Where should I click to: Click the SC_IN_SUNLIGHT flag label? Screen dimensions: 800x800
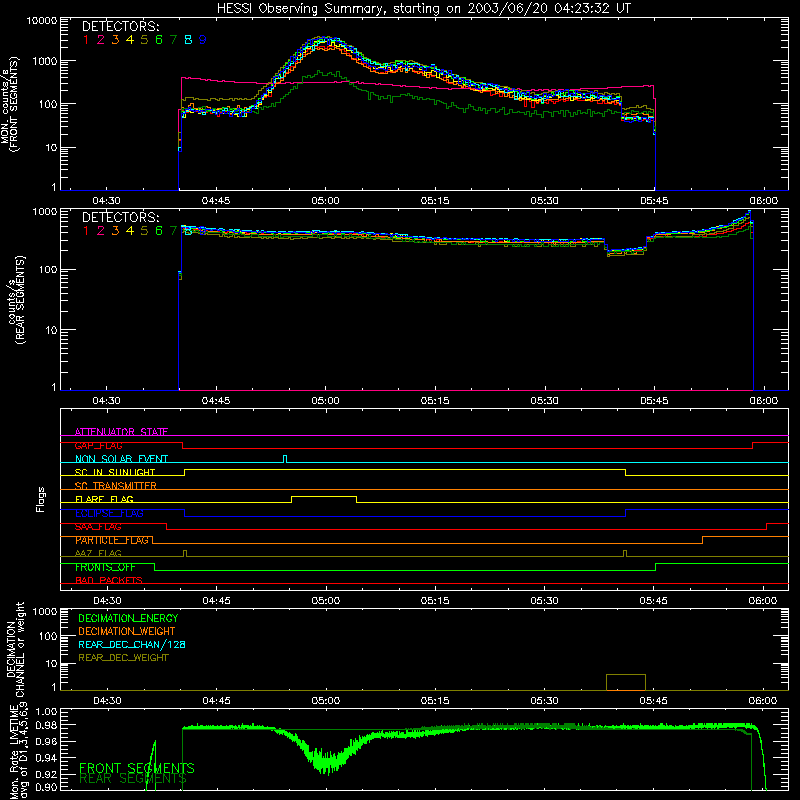click(115, 472)
